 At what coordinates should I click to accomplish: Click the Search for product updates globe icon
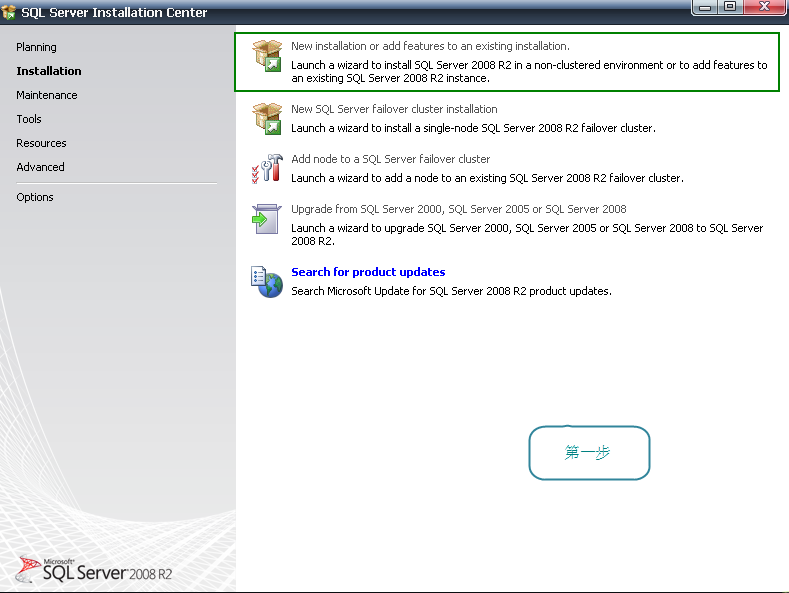[x=267, y=282]
